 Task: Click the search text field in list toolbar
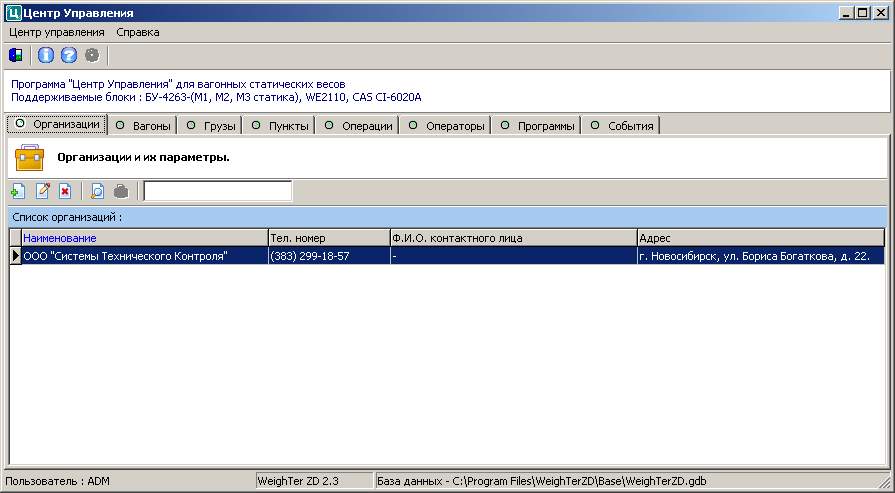click(x=218, y=191)
